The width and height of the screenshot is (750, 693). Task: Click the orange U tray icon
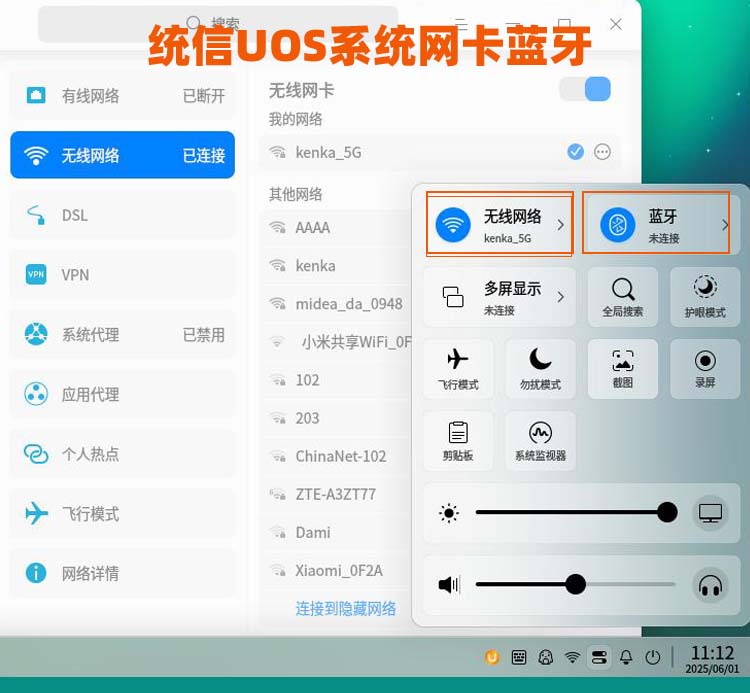(492, 657)
